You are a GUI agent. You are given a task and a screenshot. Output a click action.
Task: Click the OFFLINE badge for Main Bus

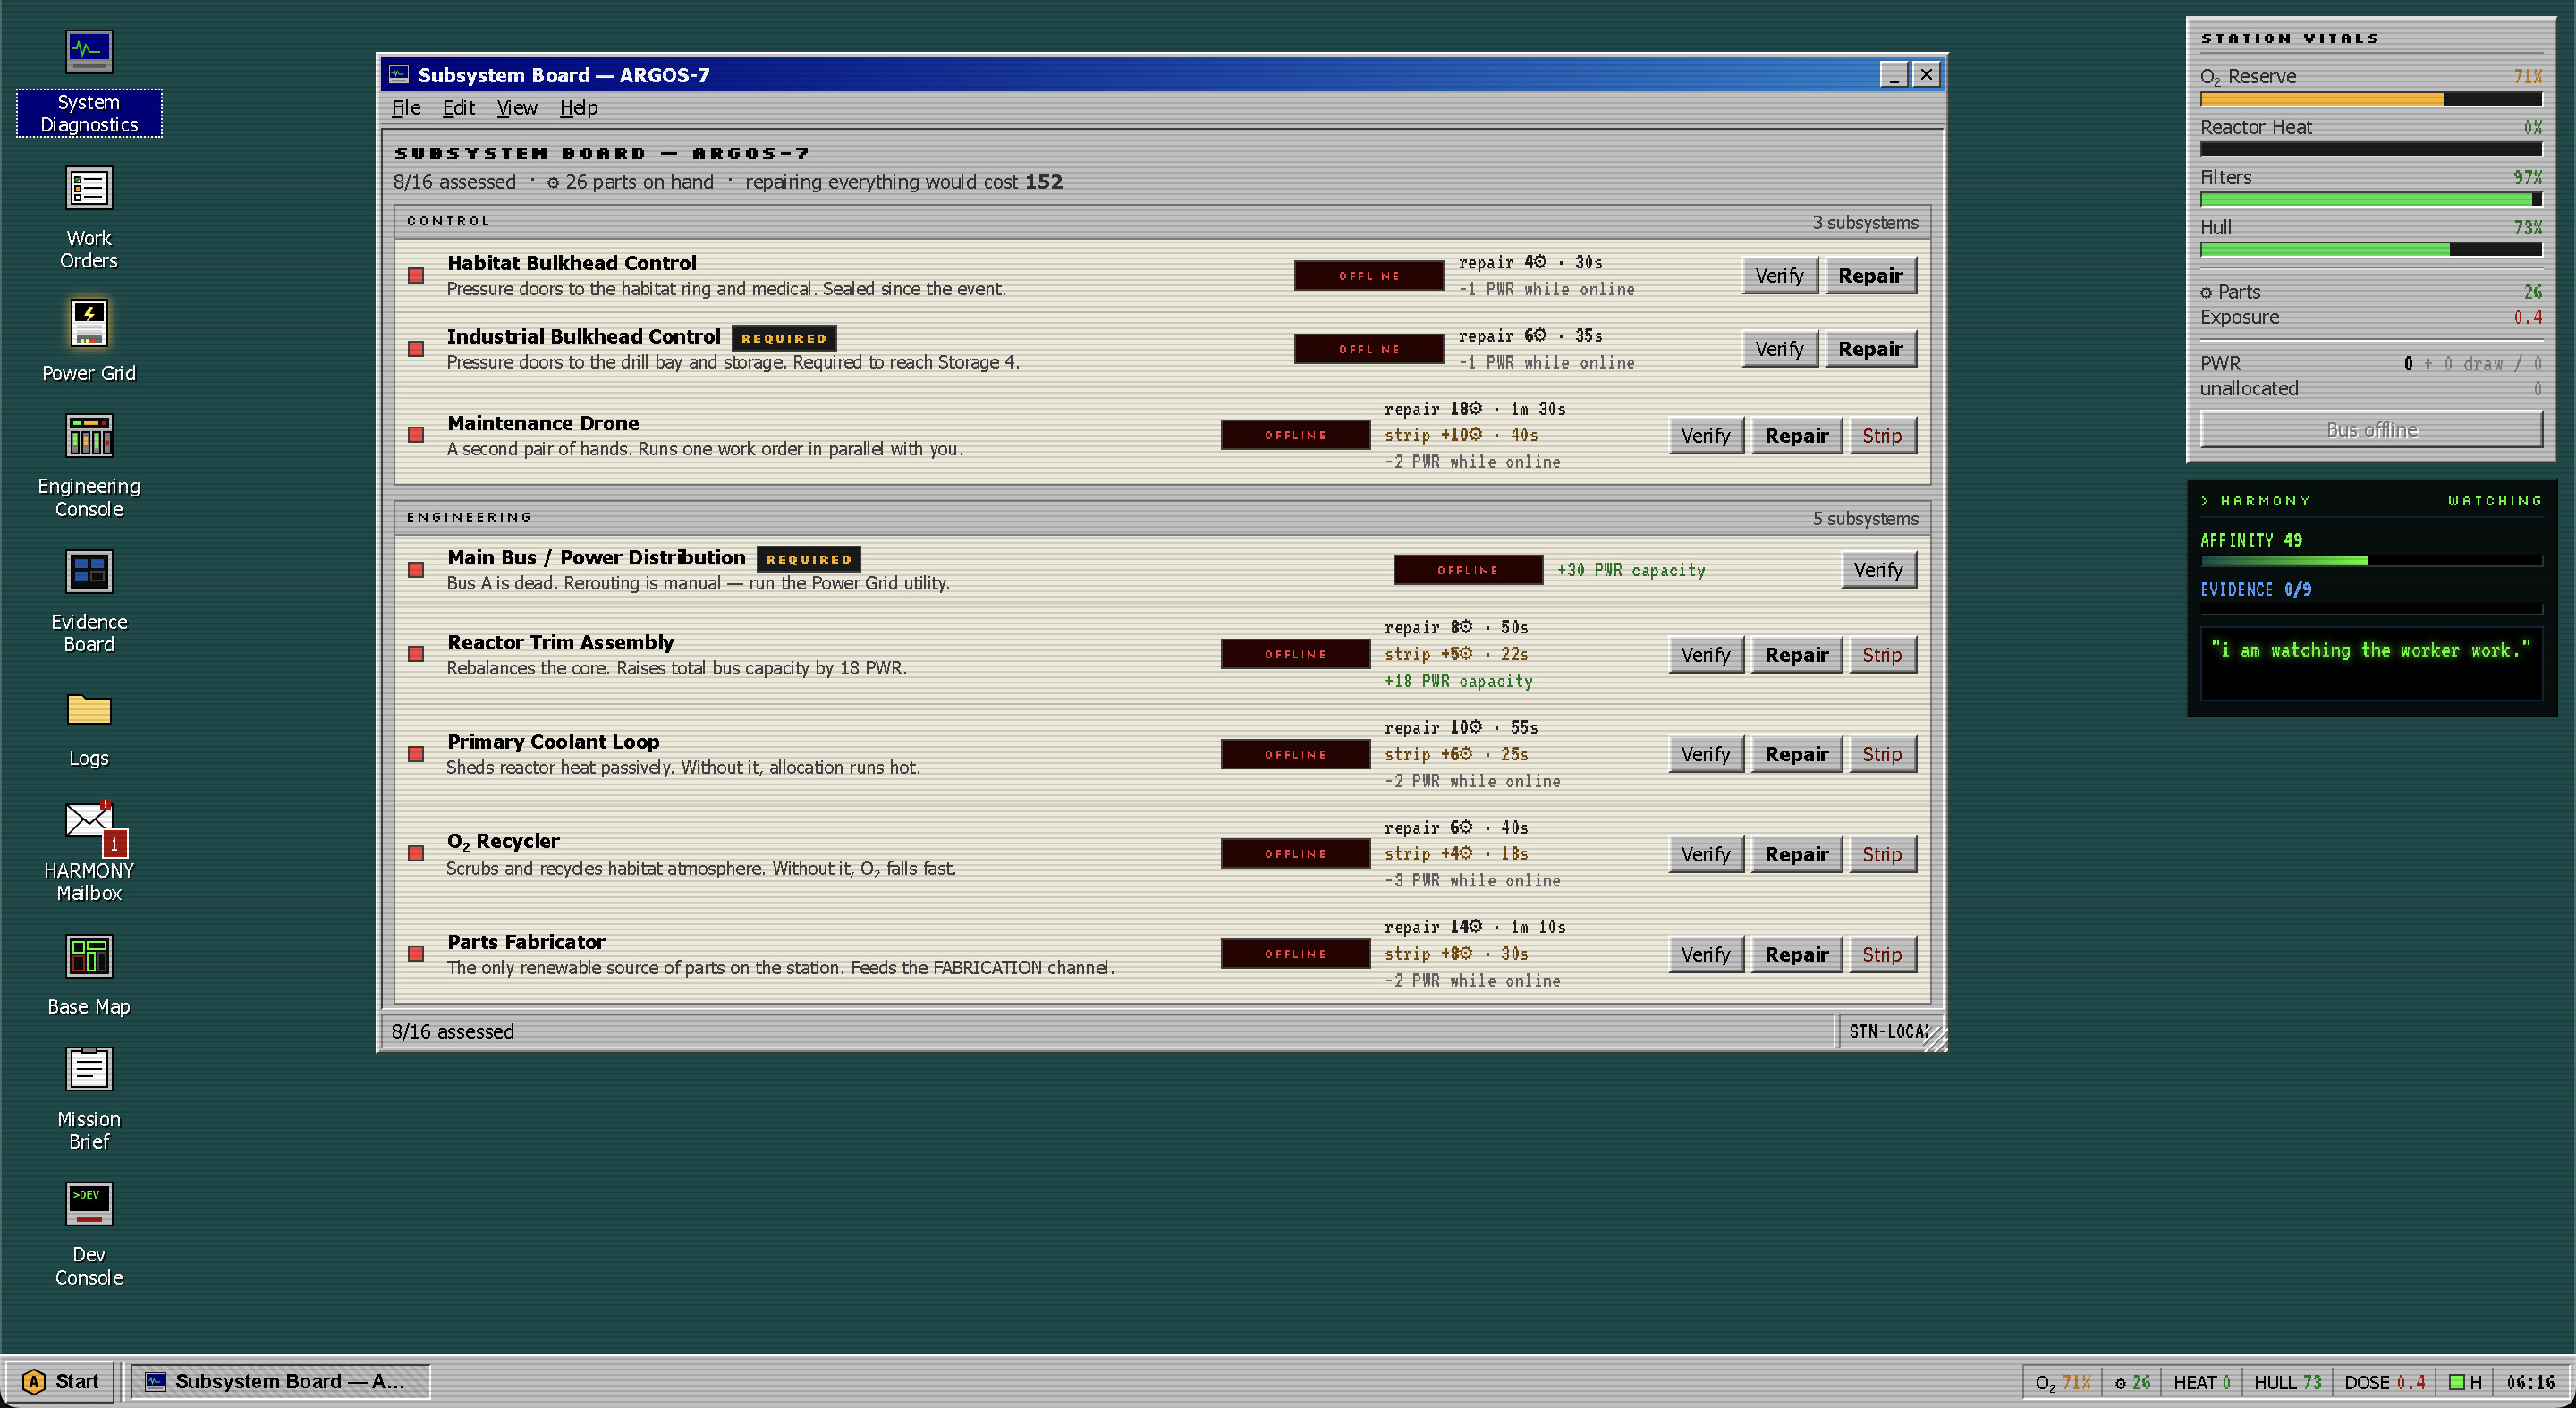[x=1467, y=570]
